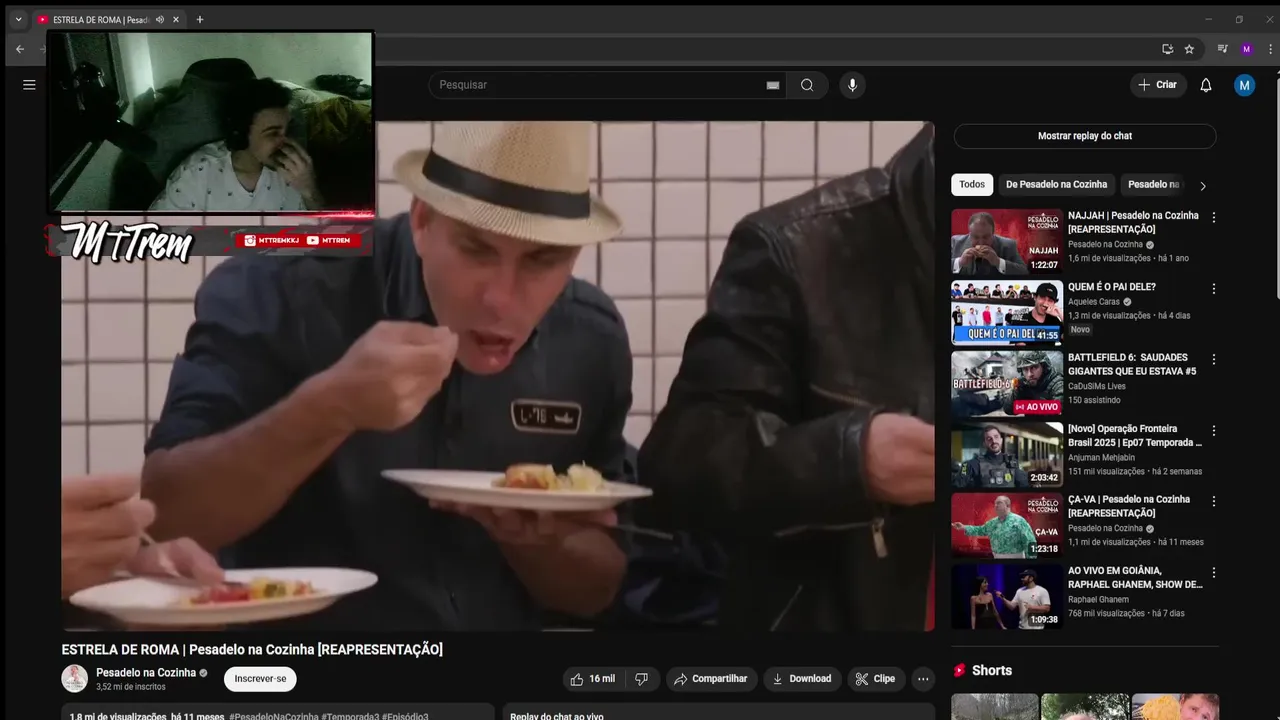Click the 3,52 mi de inscritos text
The height and width of the screenshot is (720, 1280).
(x=131, y=687)
